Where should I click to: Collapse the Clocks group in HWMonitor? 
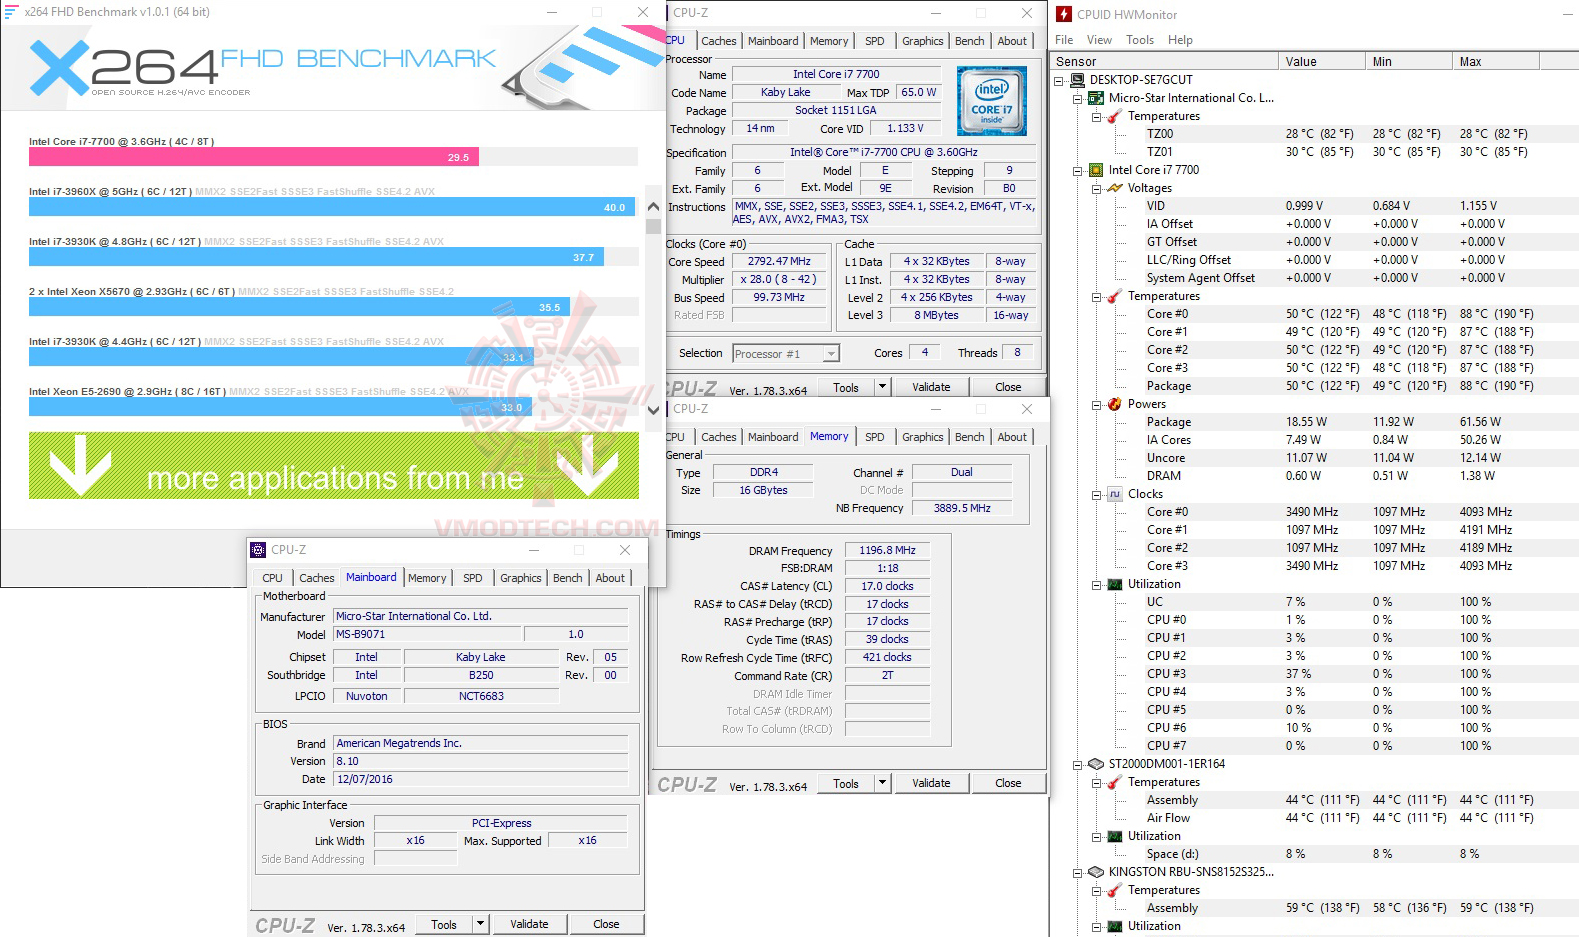[1097, 495]
